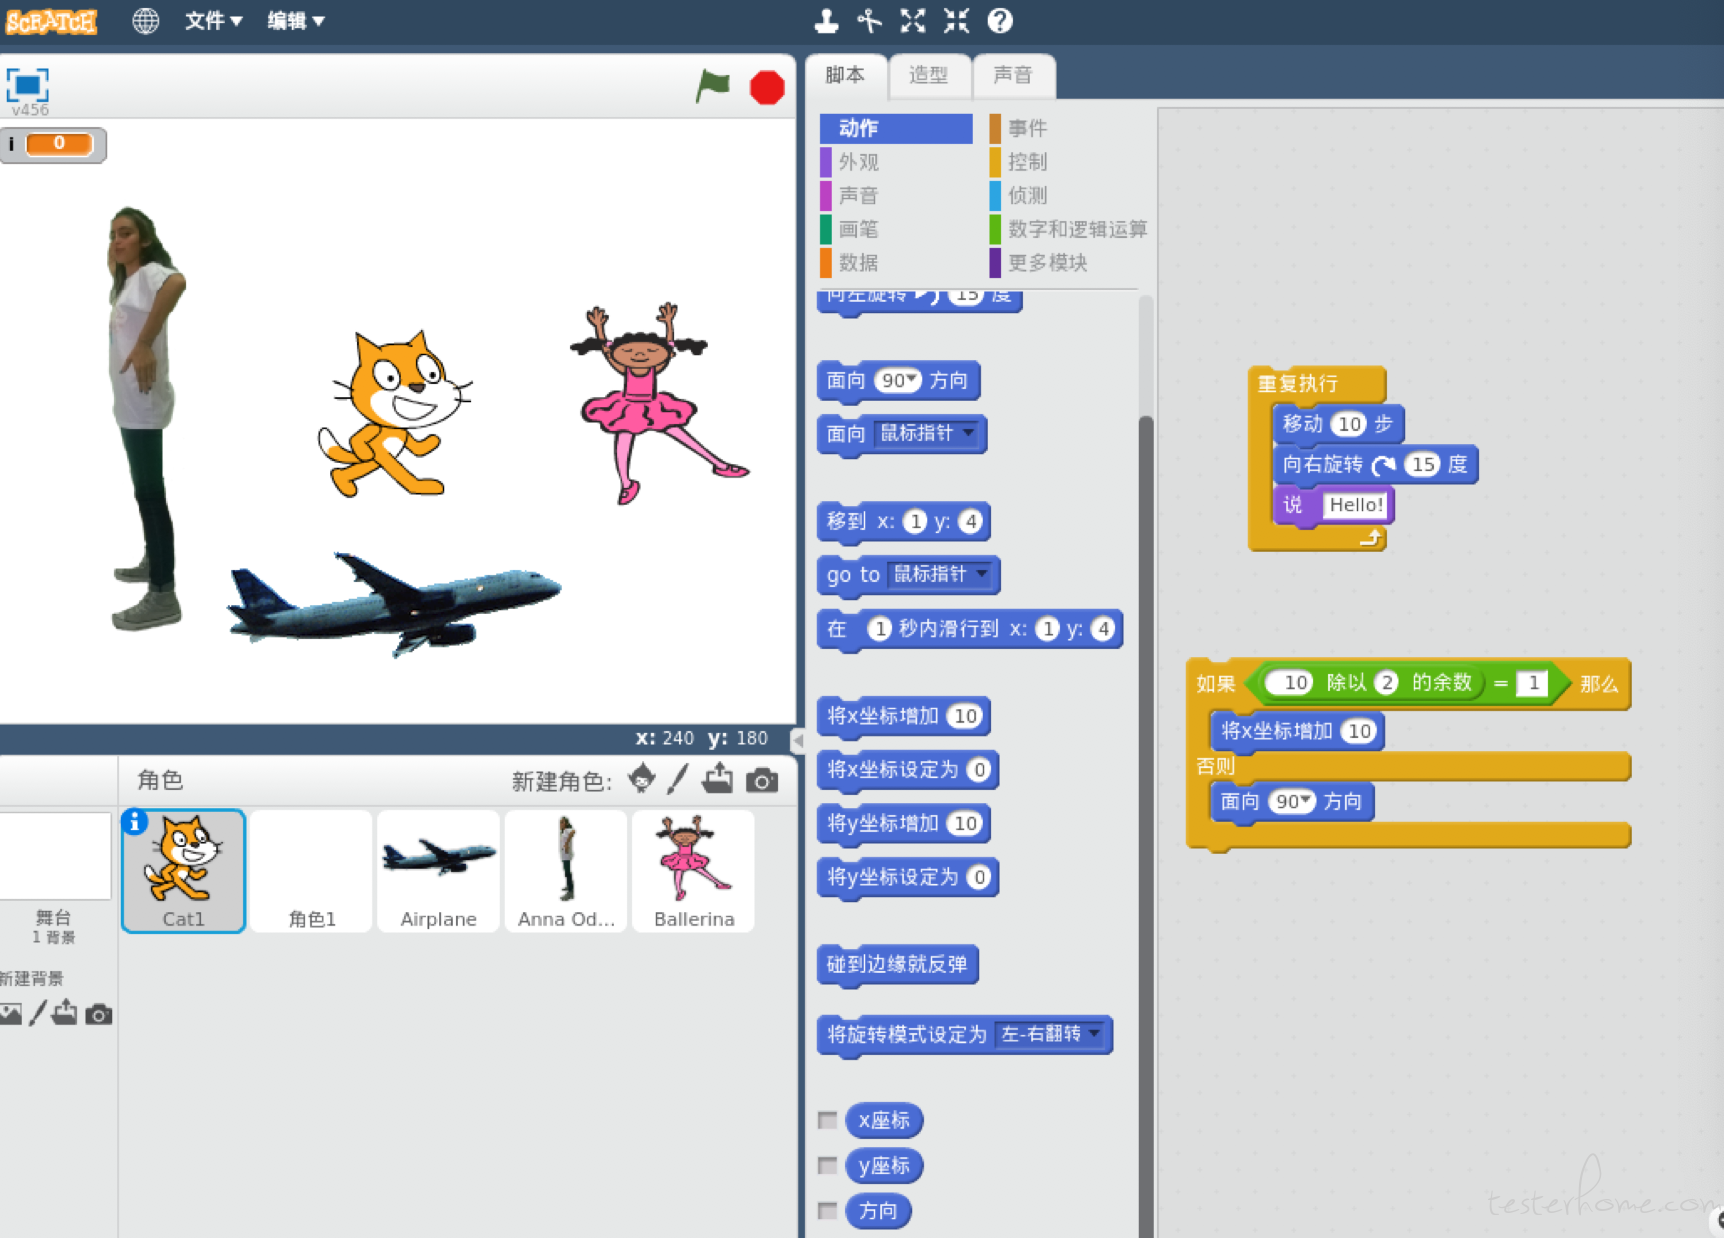Screen dimensions: 1724x1238
Task: Open the language globe menu
Action: point(146,21)
